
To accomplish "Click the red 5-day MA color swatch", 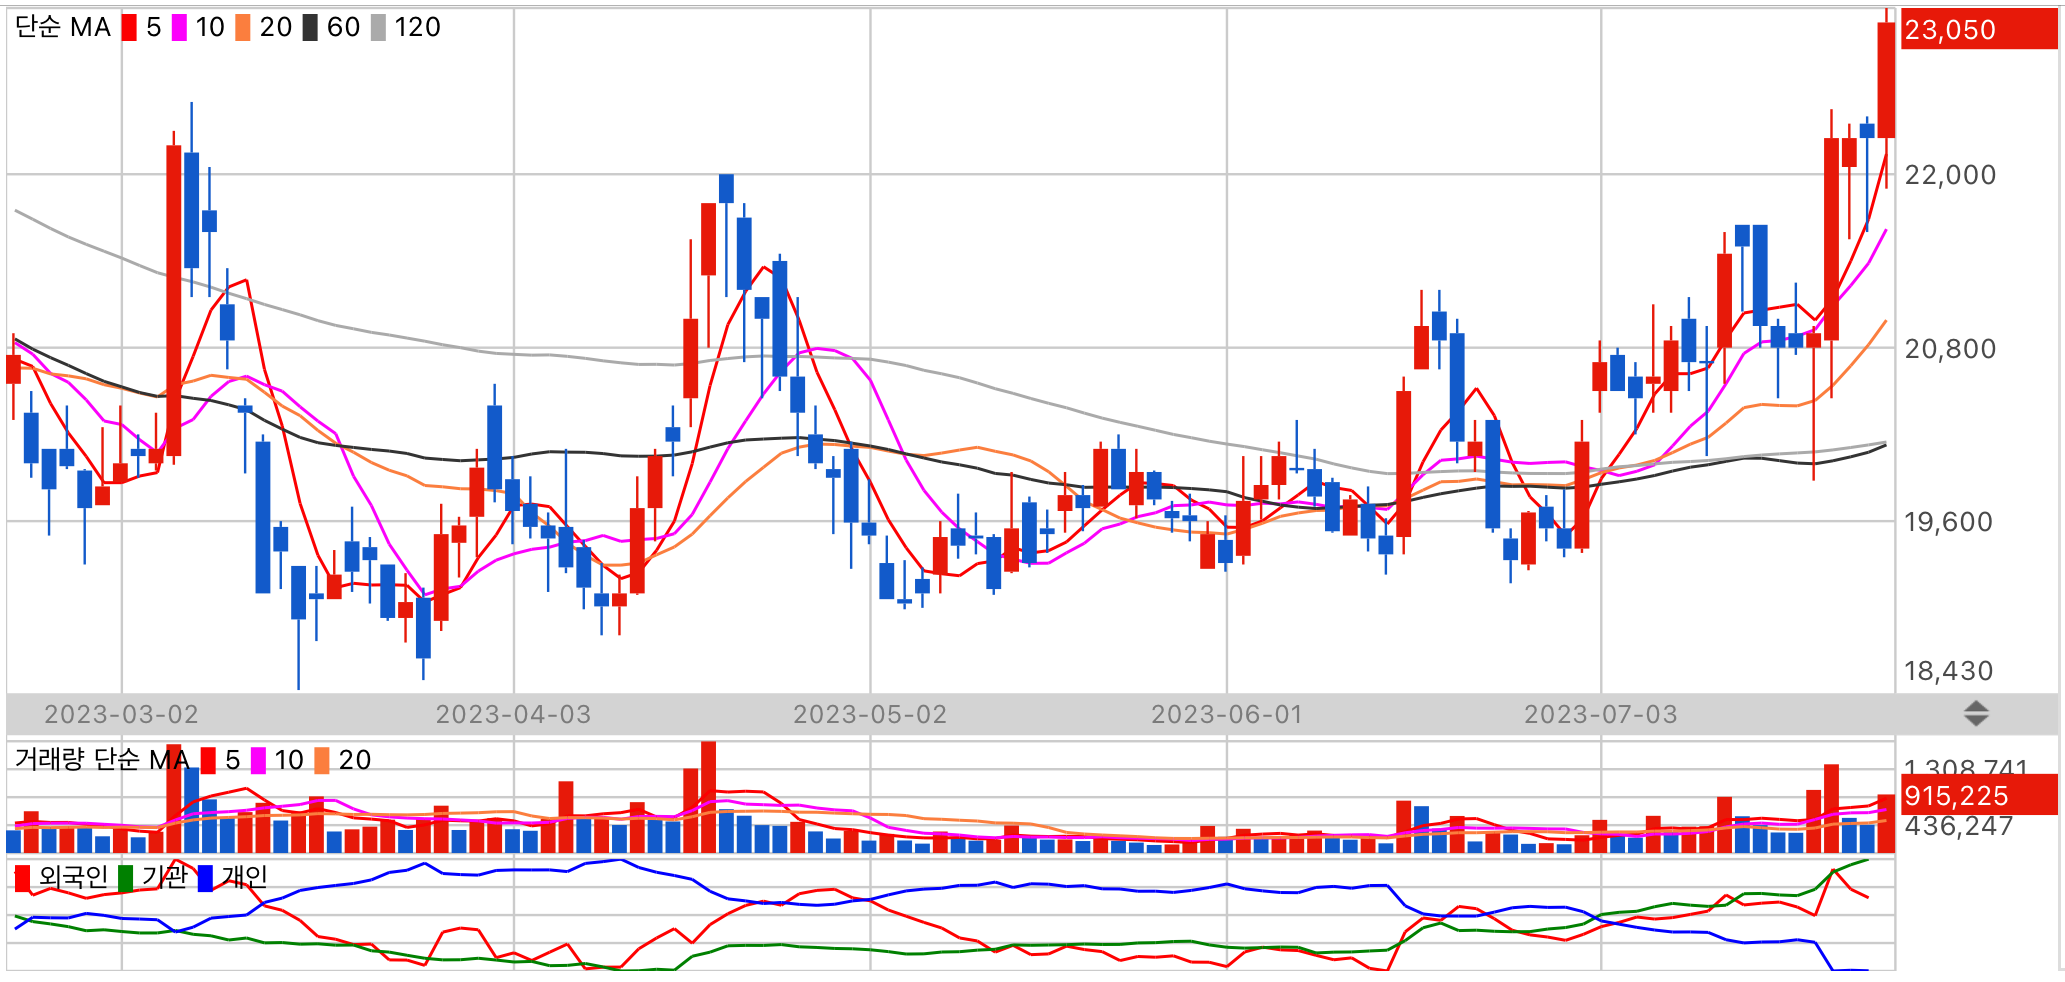I will tap(129, 28).
